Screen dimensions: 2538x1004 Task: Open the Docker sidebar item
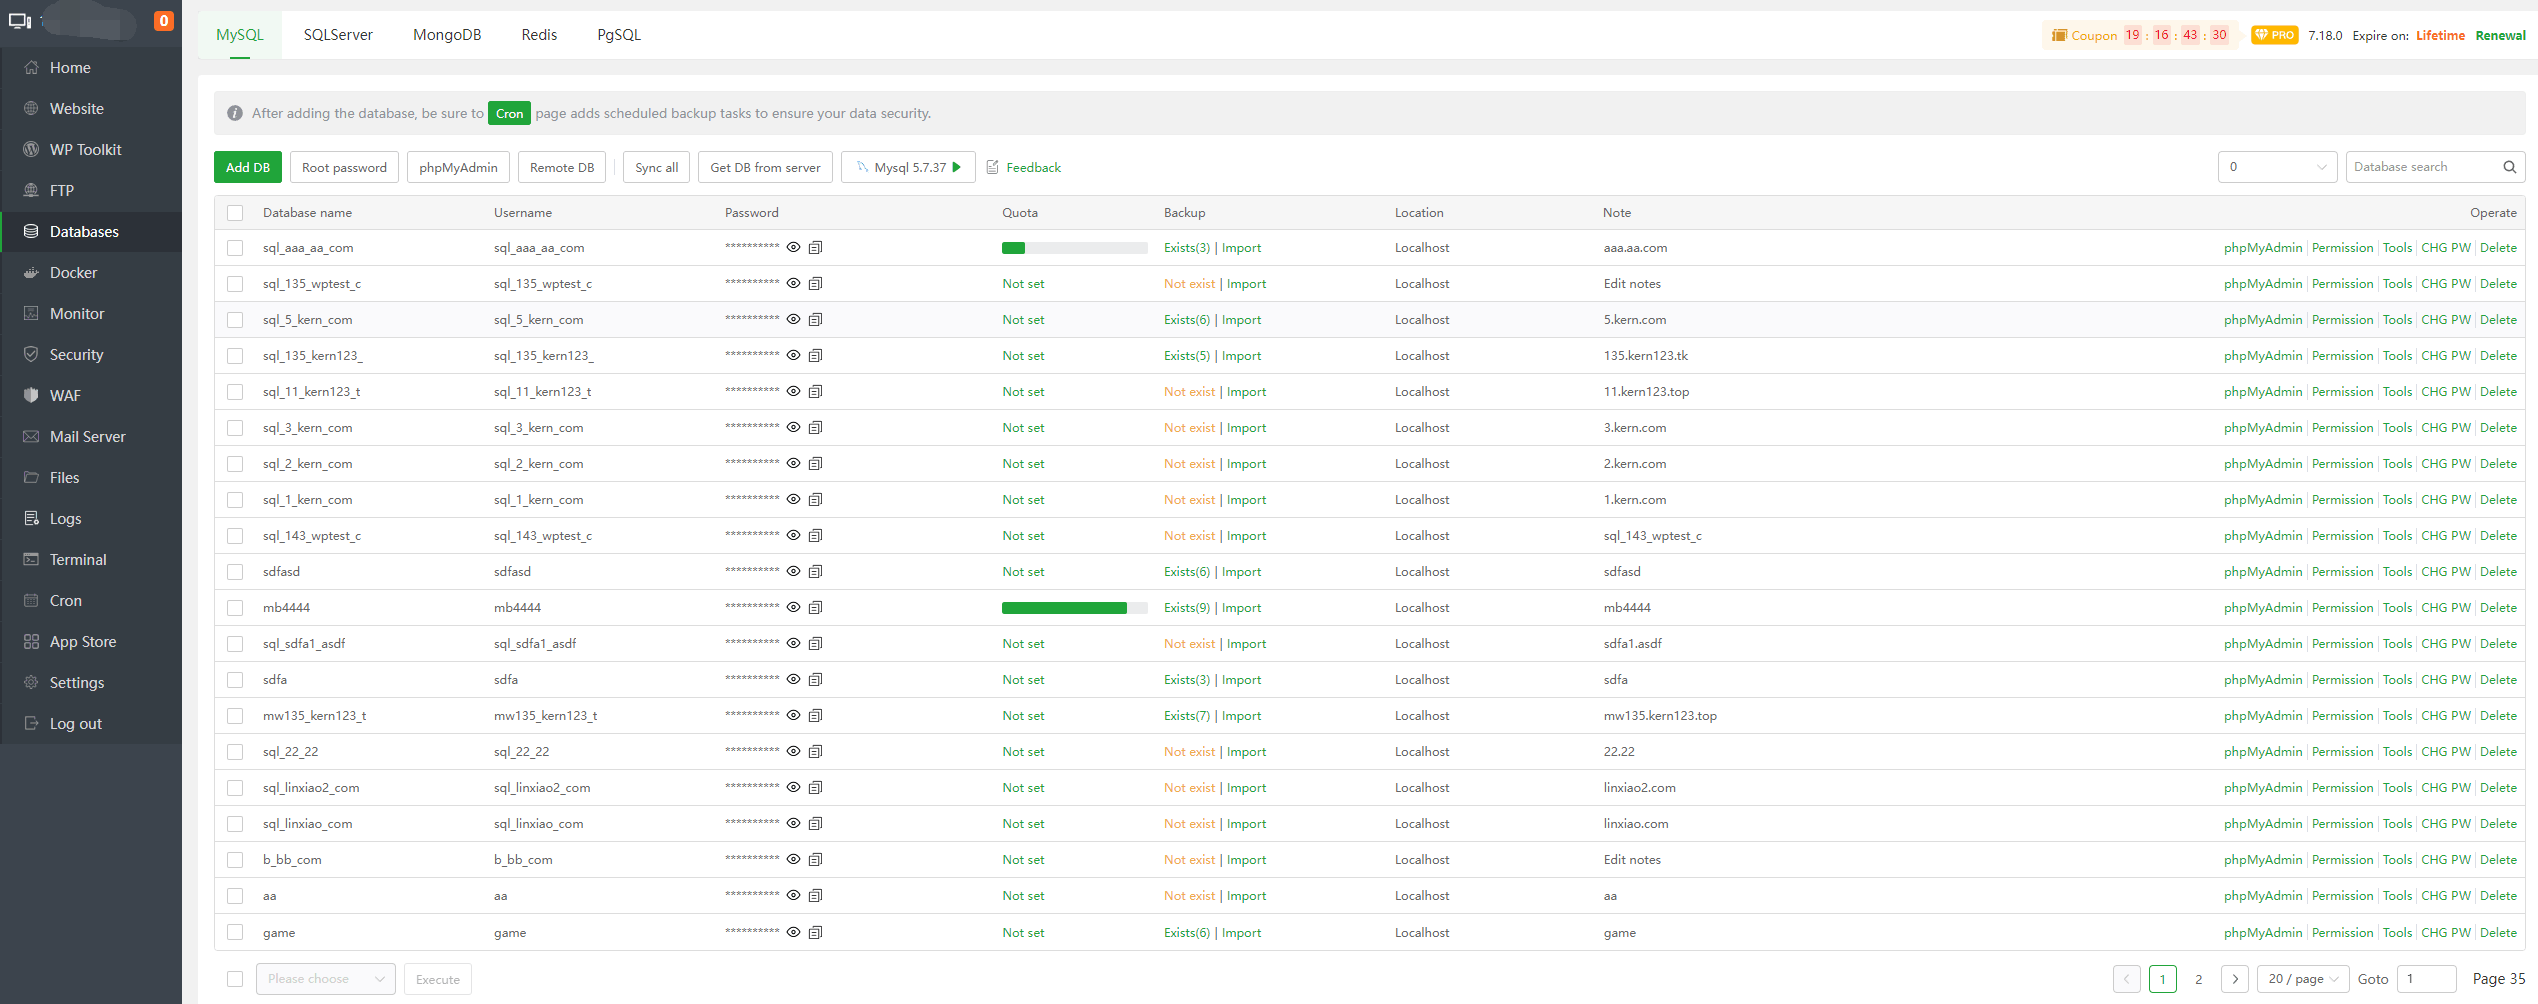(73, 273)
